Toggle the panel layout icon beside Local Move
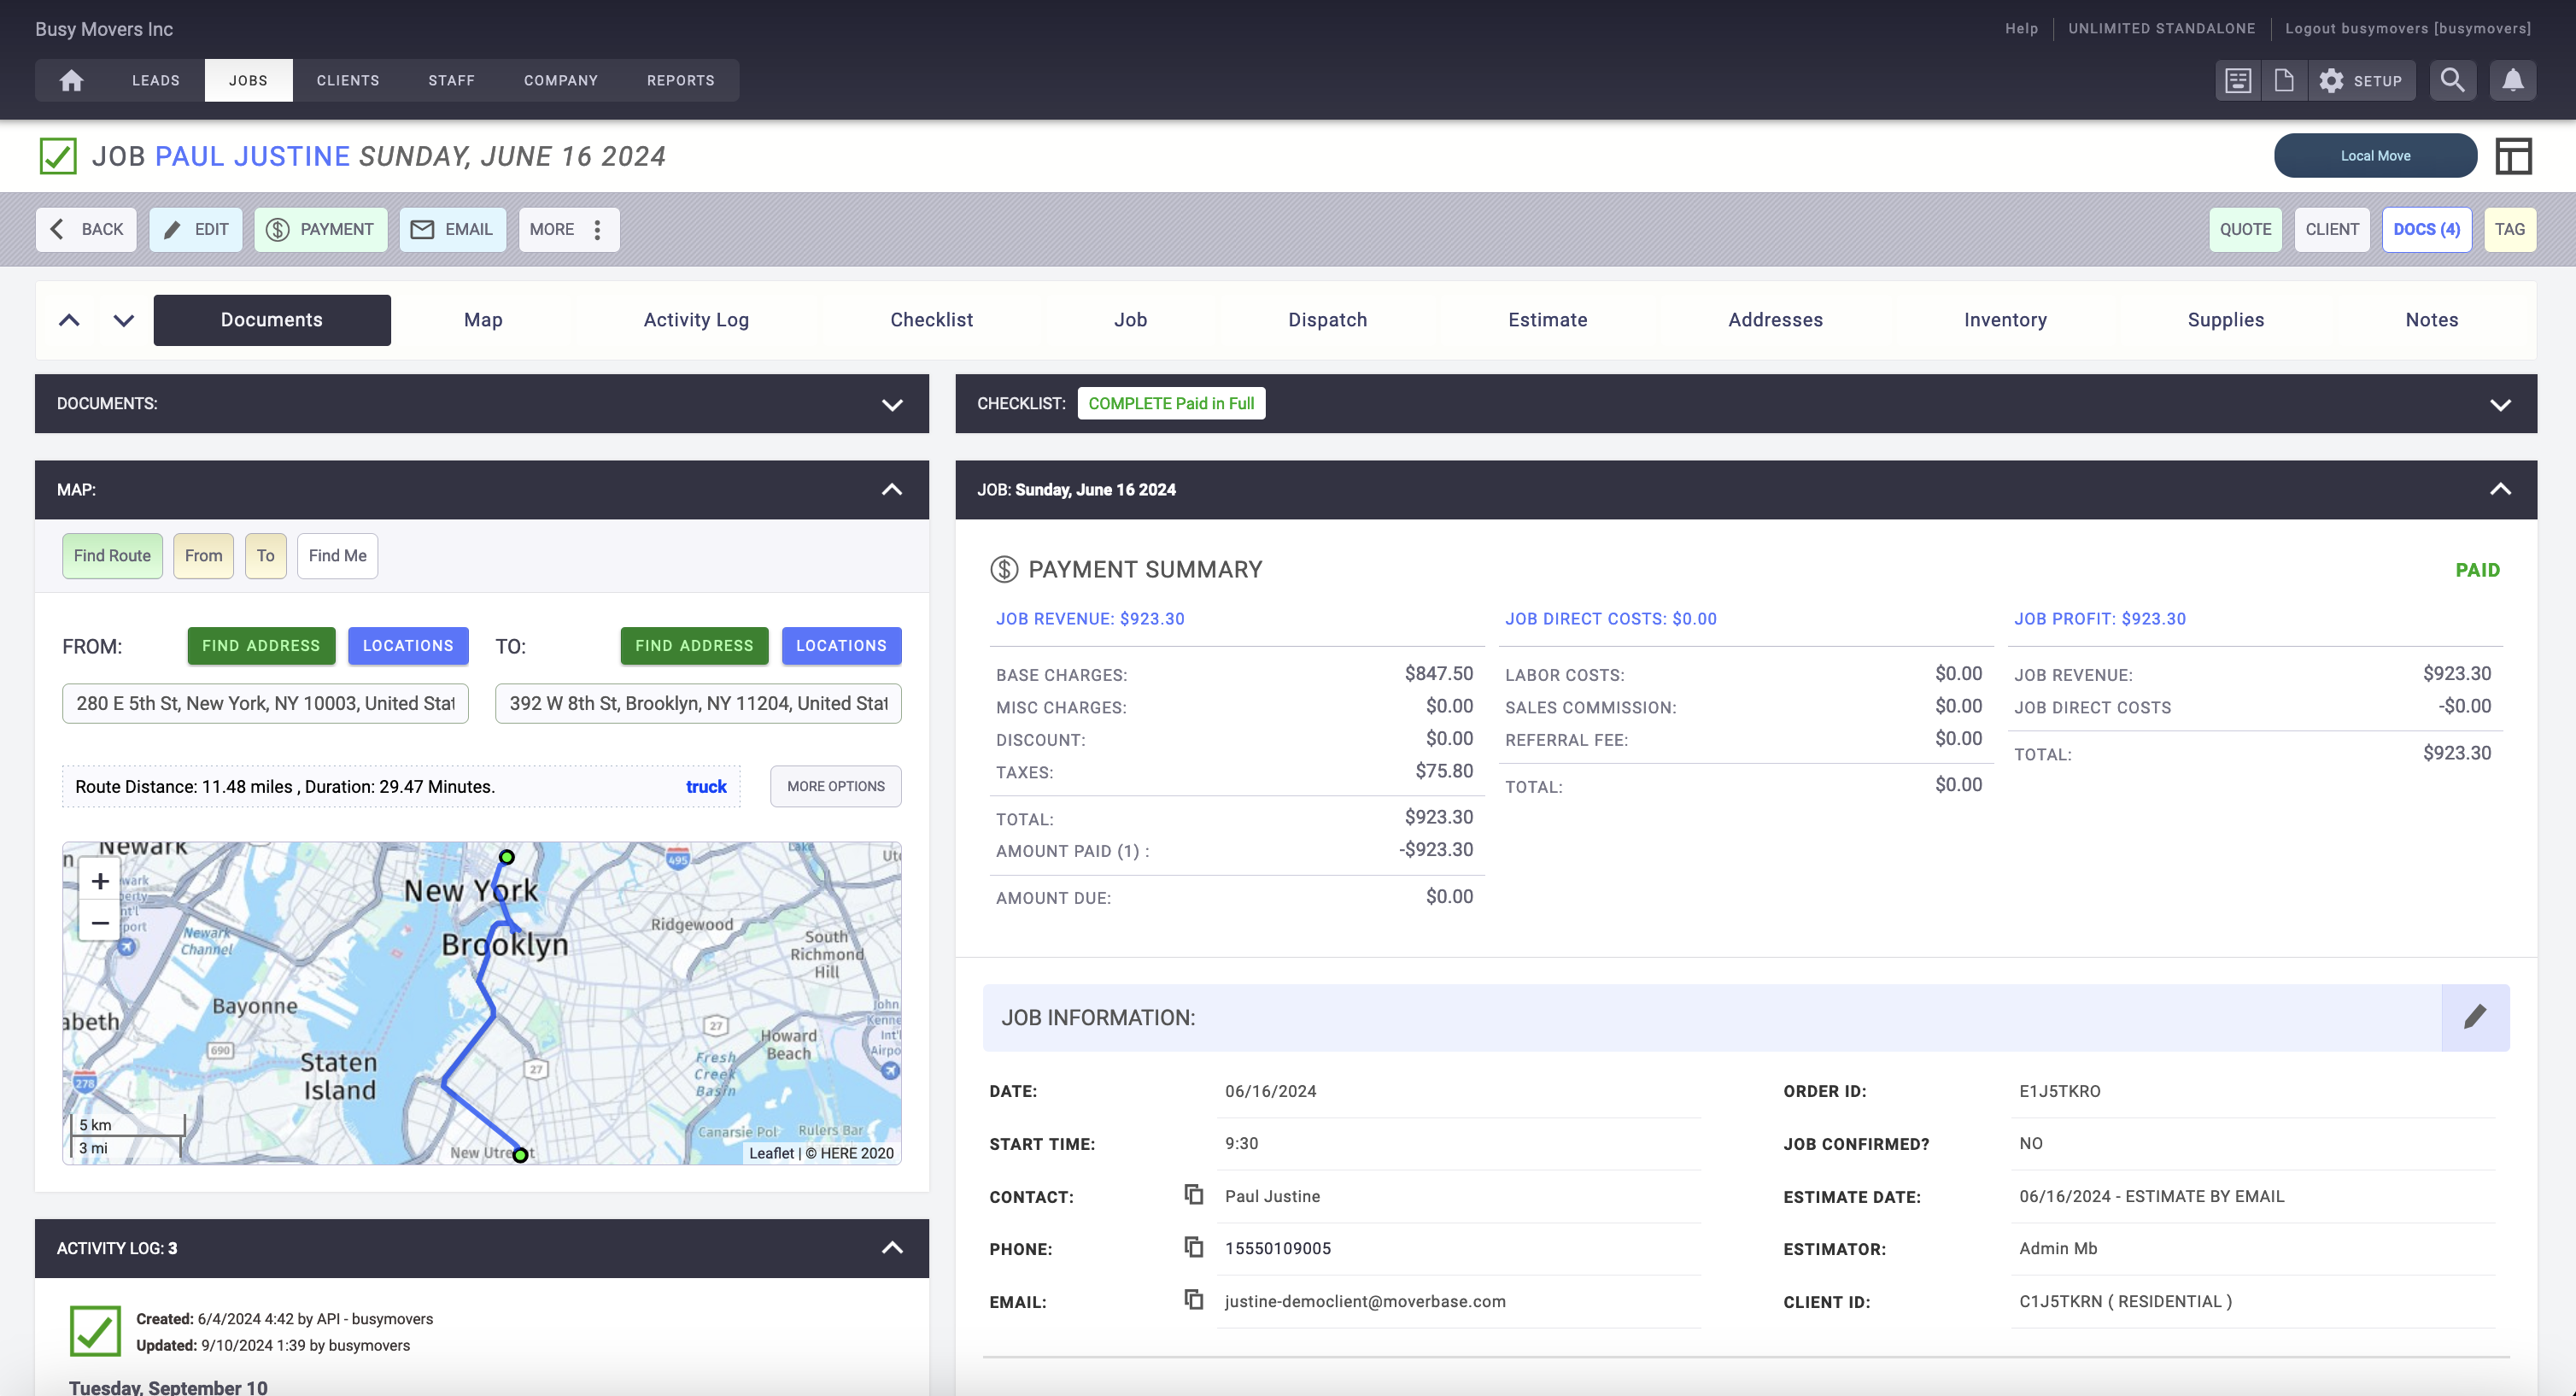The image size is (2576, 1396). coord(2513,156)
